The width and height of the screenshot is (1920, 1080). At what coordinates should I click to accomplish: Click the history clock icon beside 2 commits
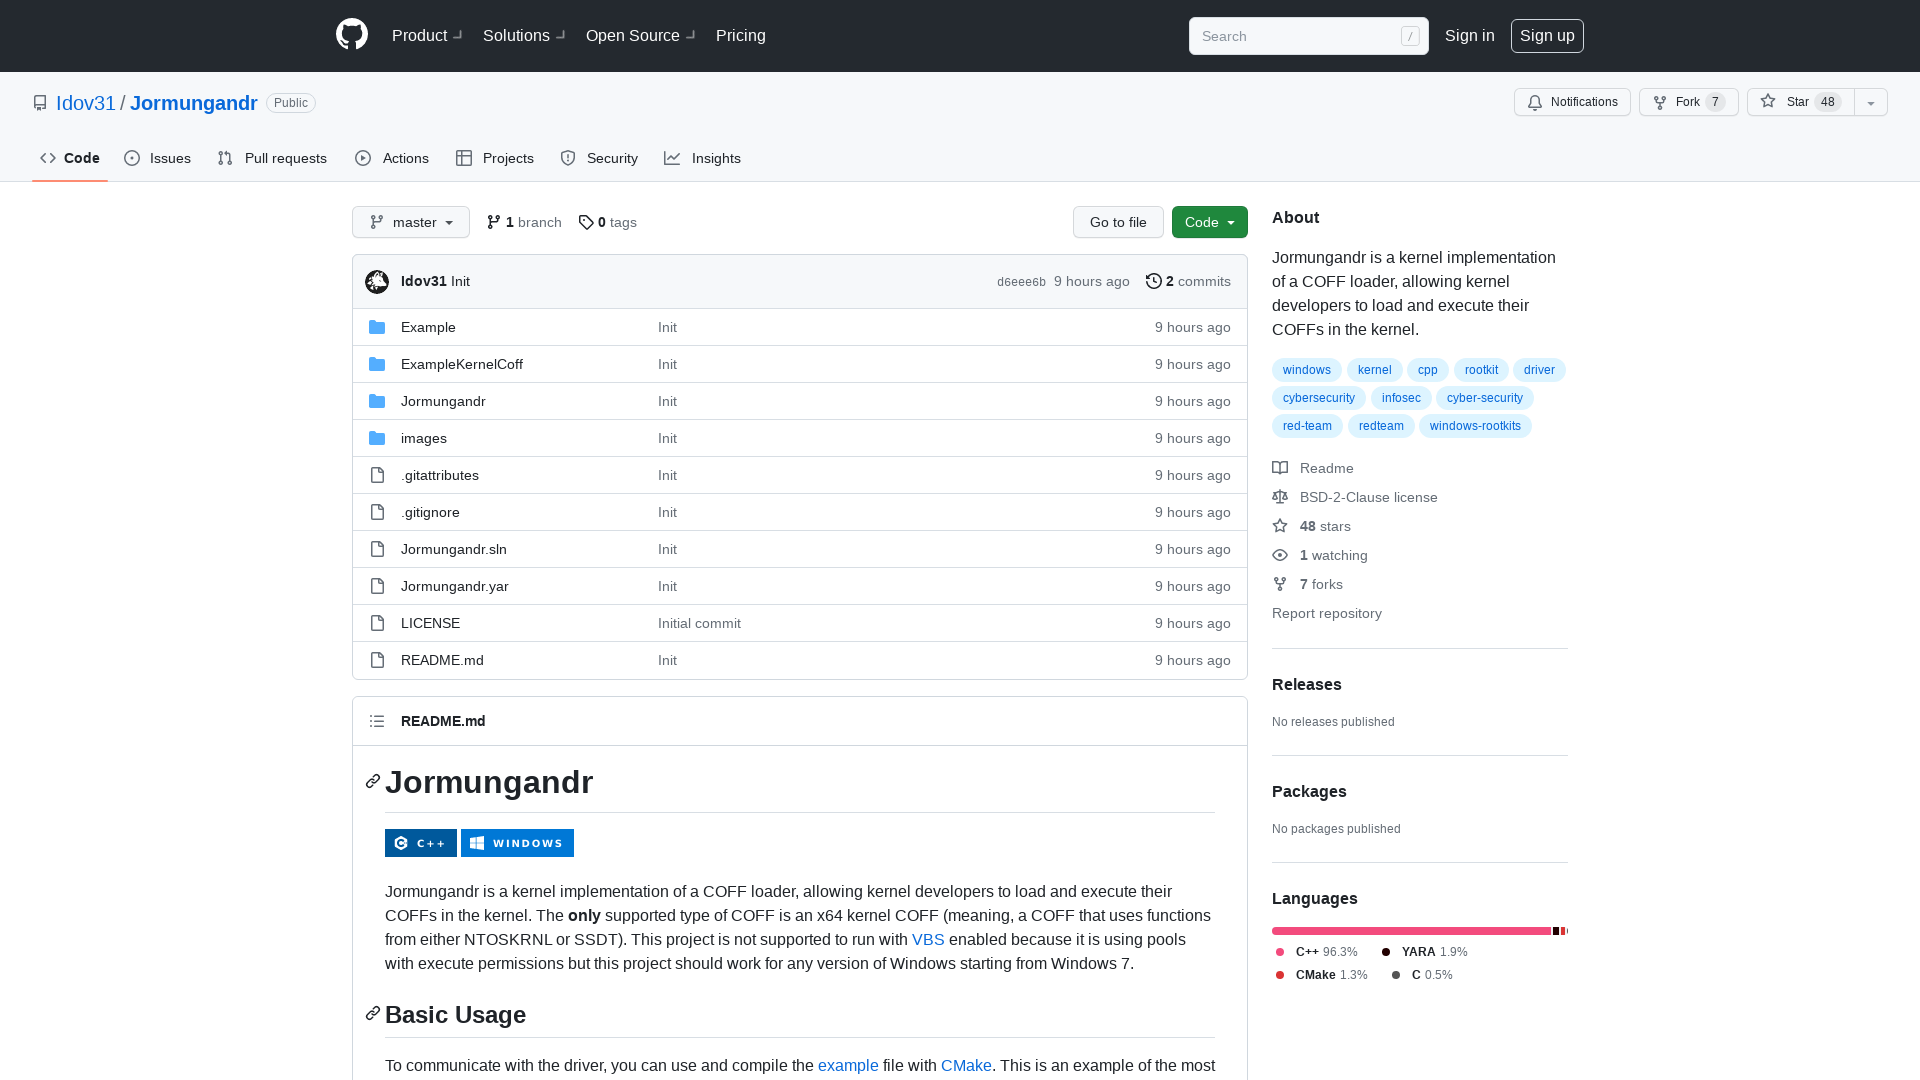pyautogui.click(x=1154, y=281)
